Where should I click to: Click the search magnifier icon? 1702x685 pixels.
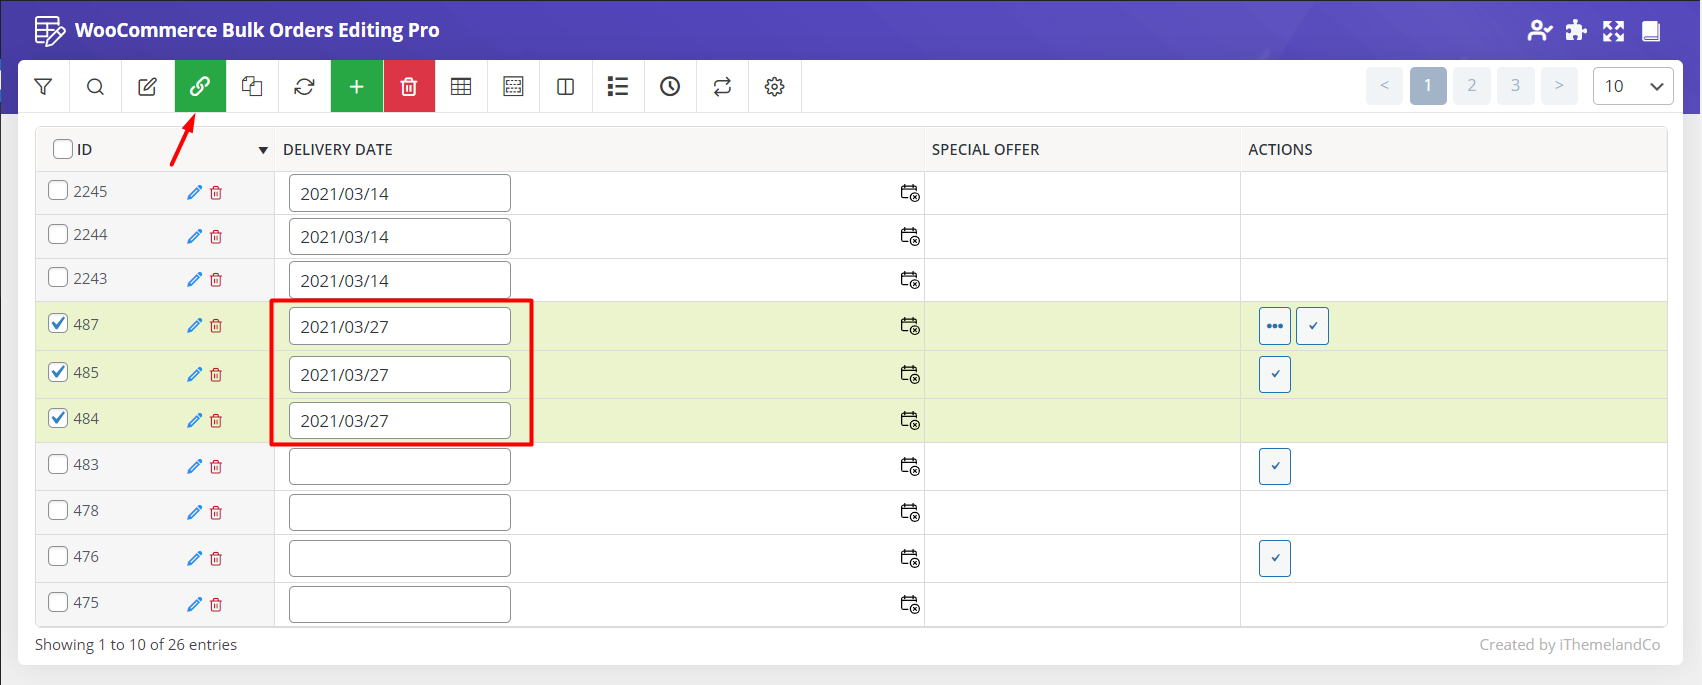tap(95, 87)
